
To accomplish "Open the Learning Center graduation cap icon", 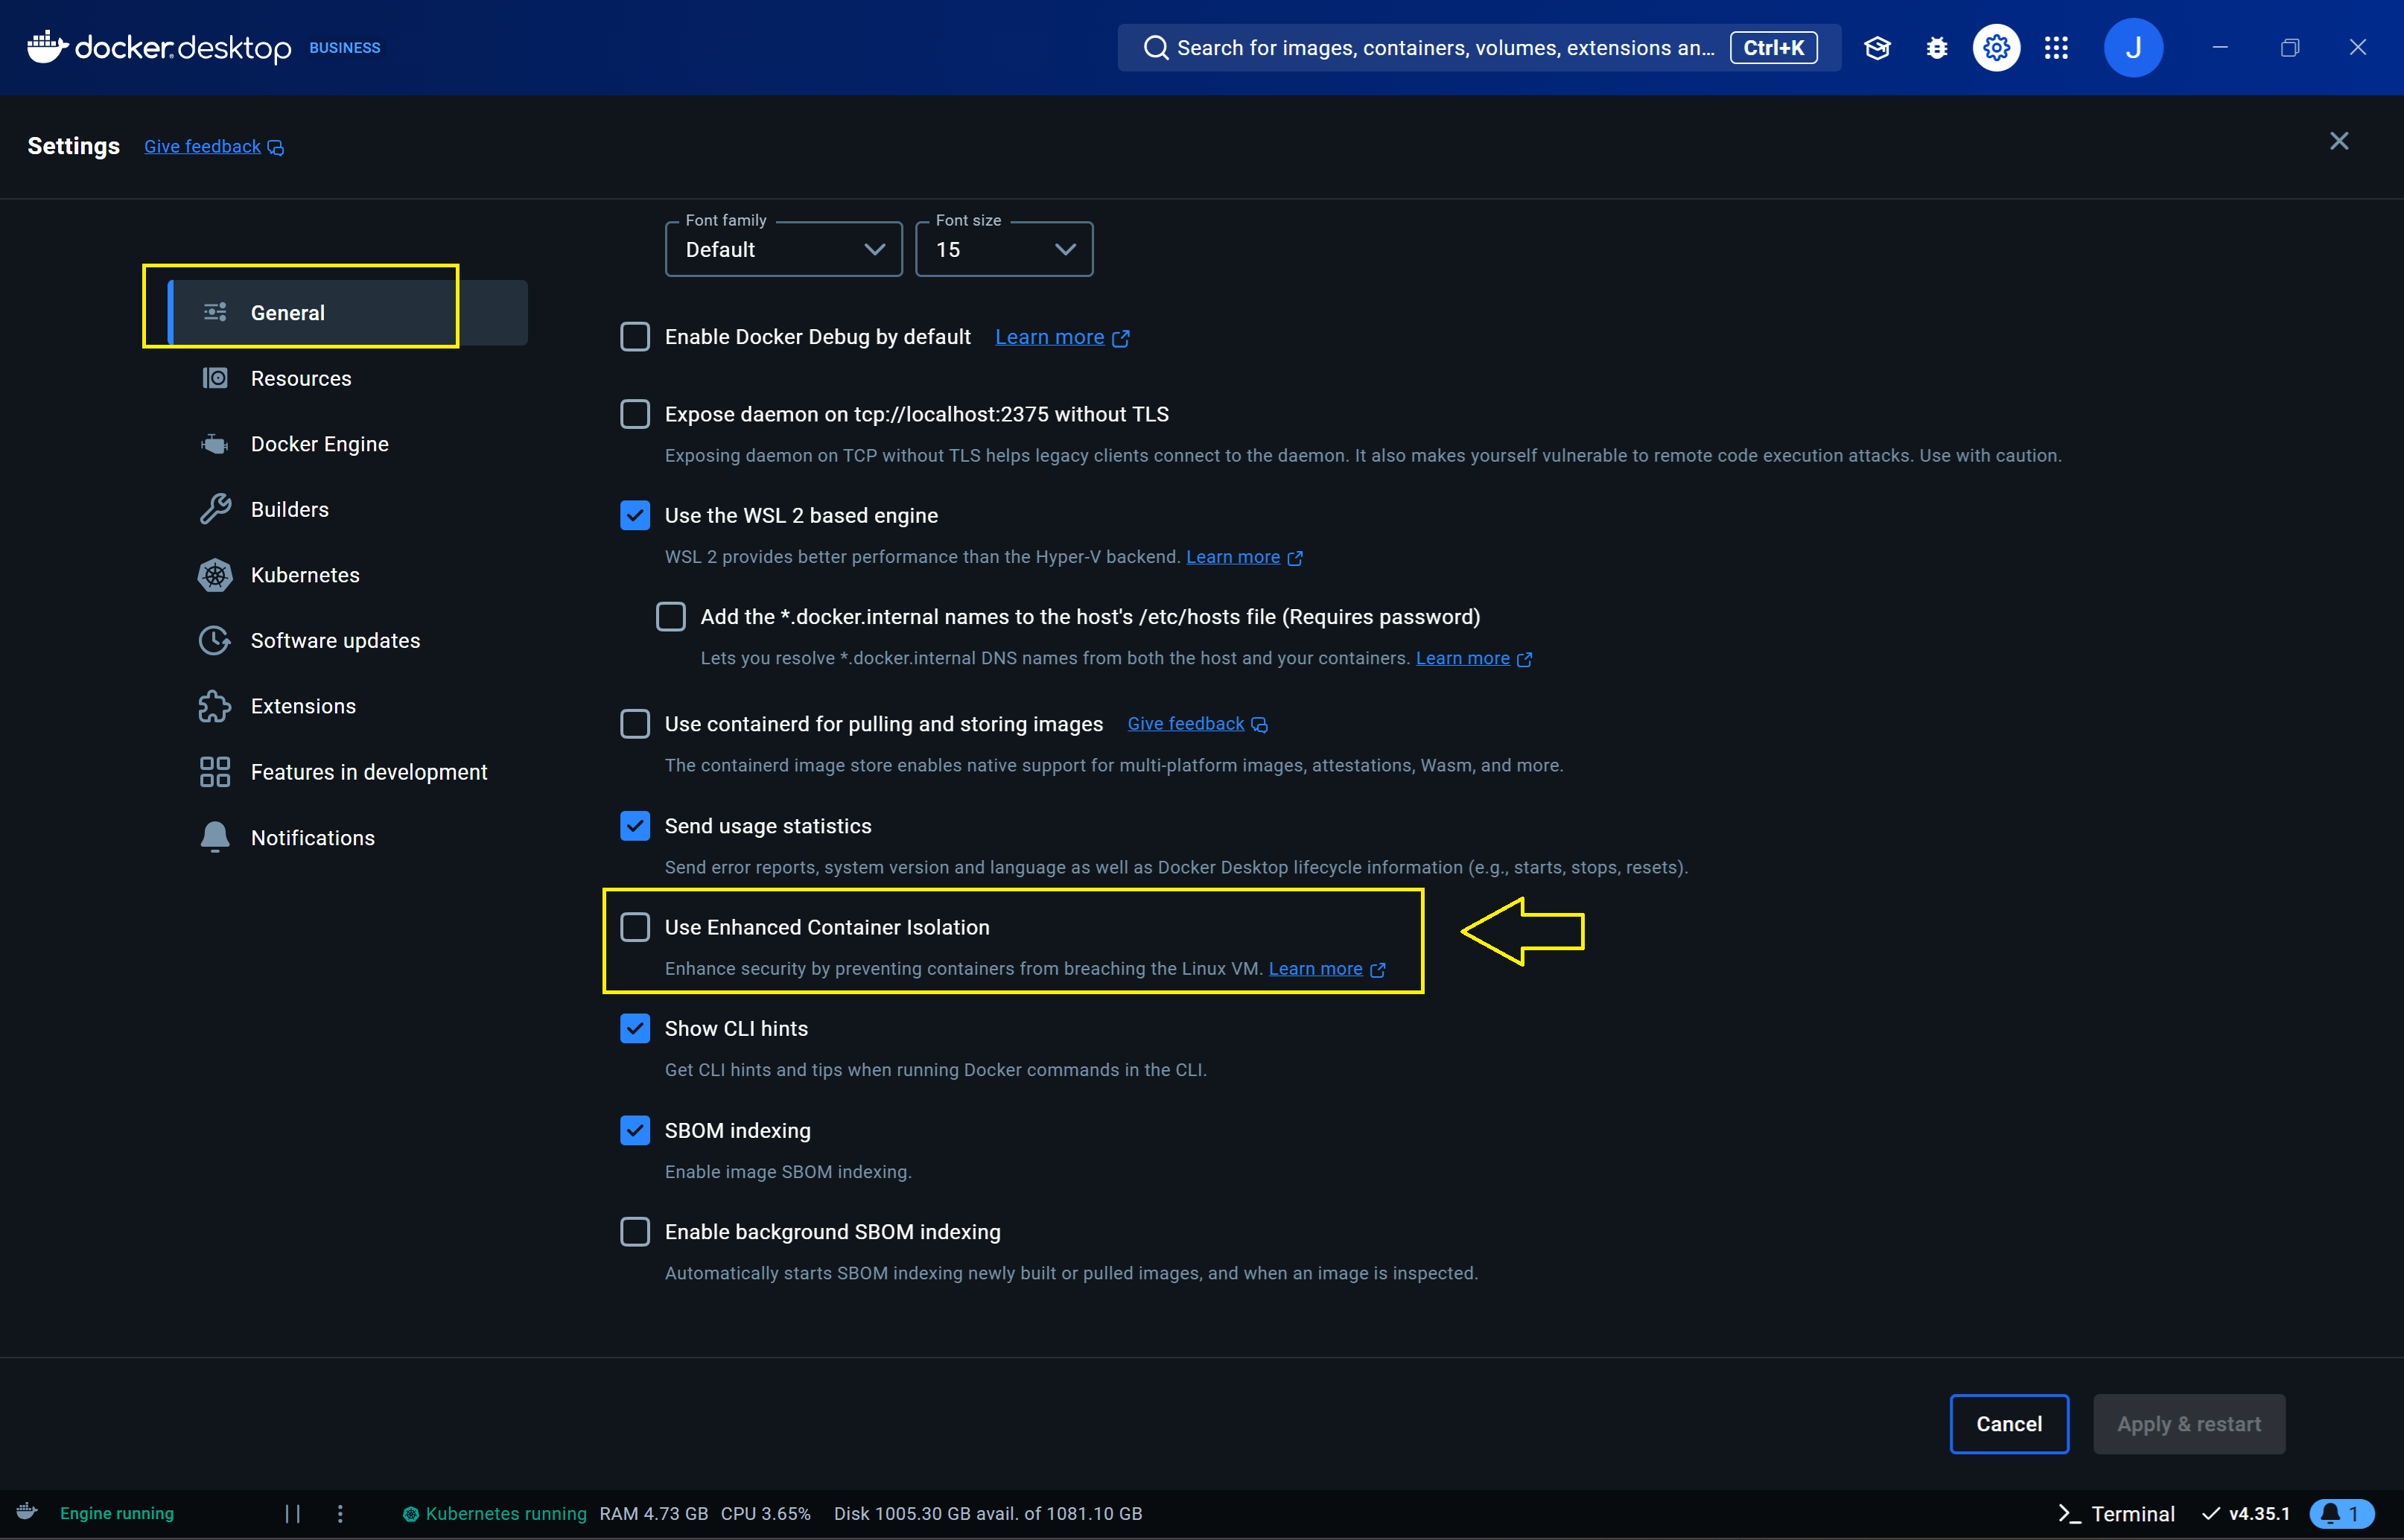I will tap(1877, 48).
